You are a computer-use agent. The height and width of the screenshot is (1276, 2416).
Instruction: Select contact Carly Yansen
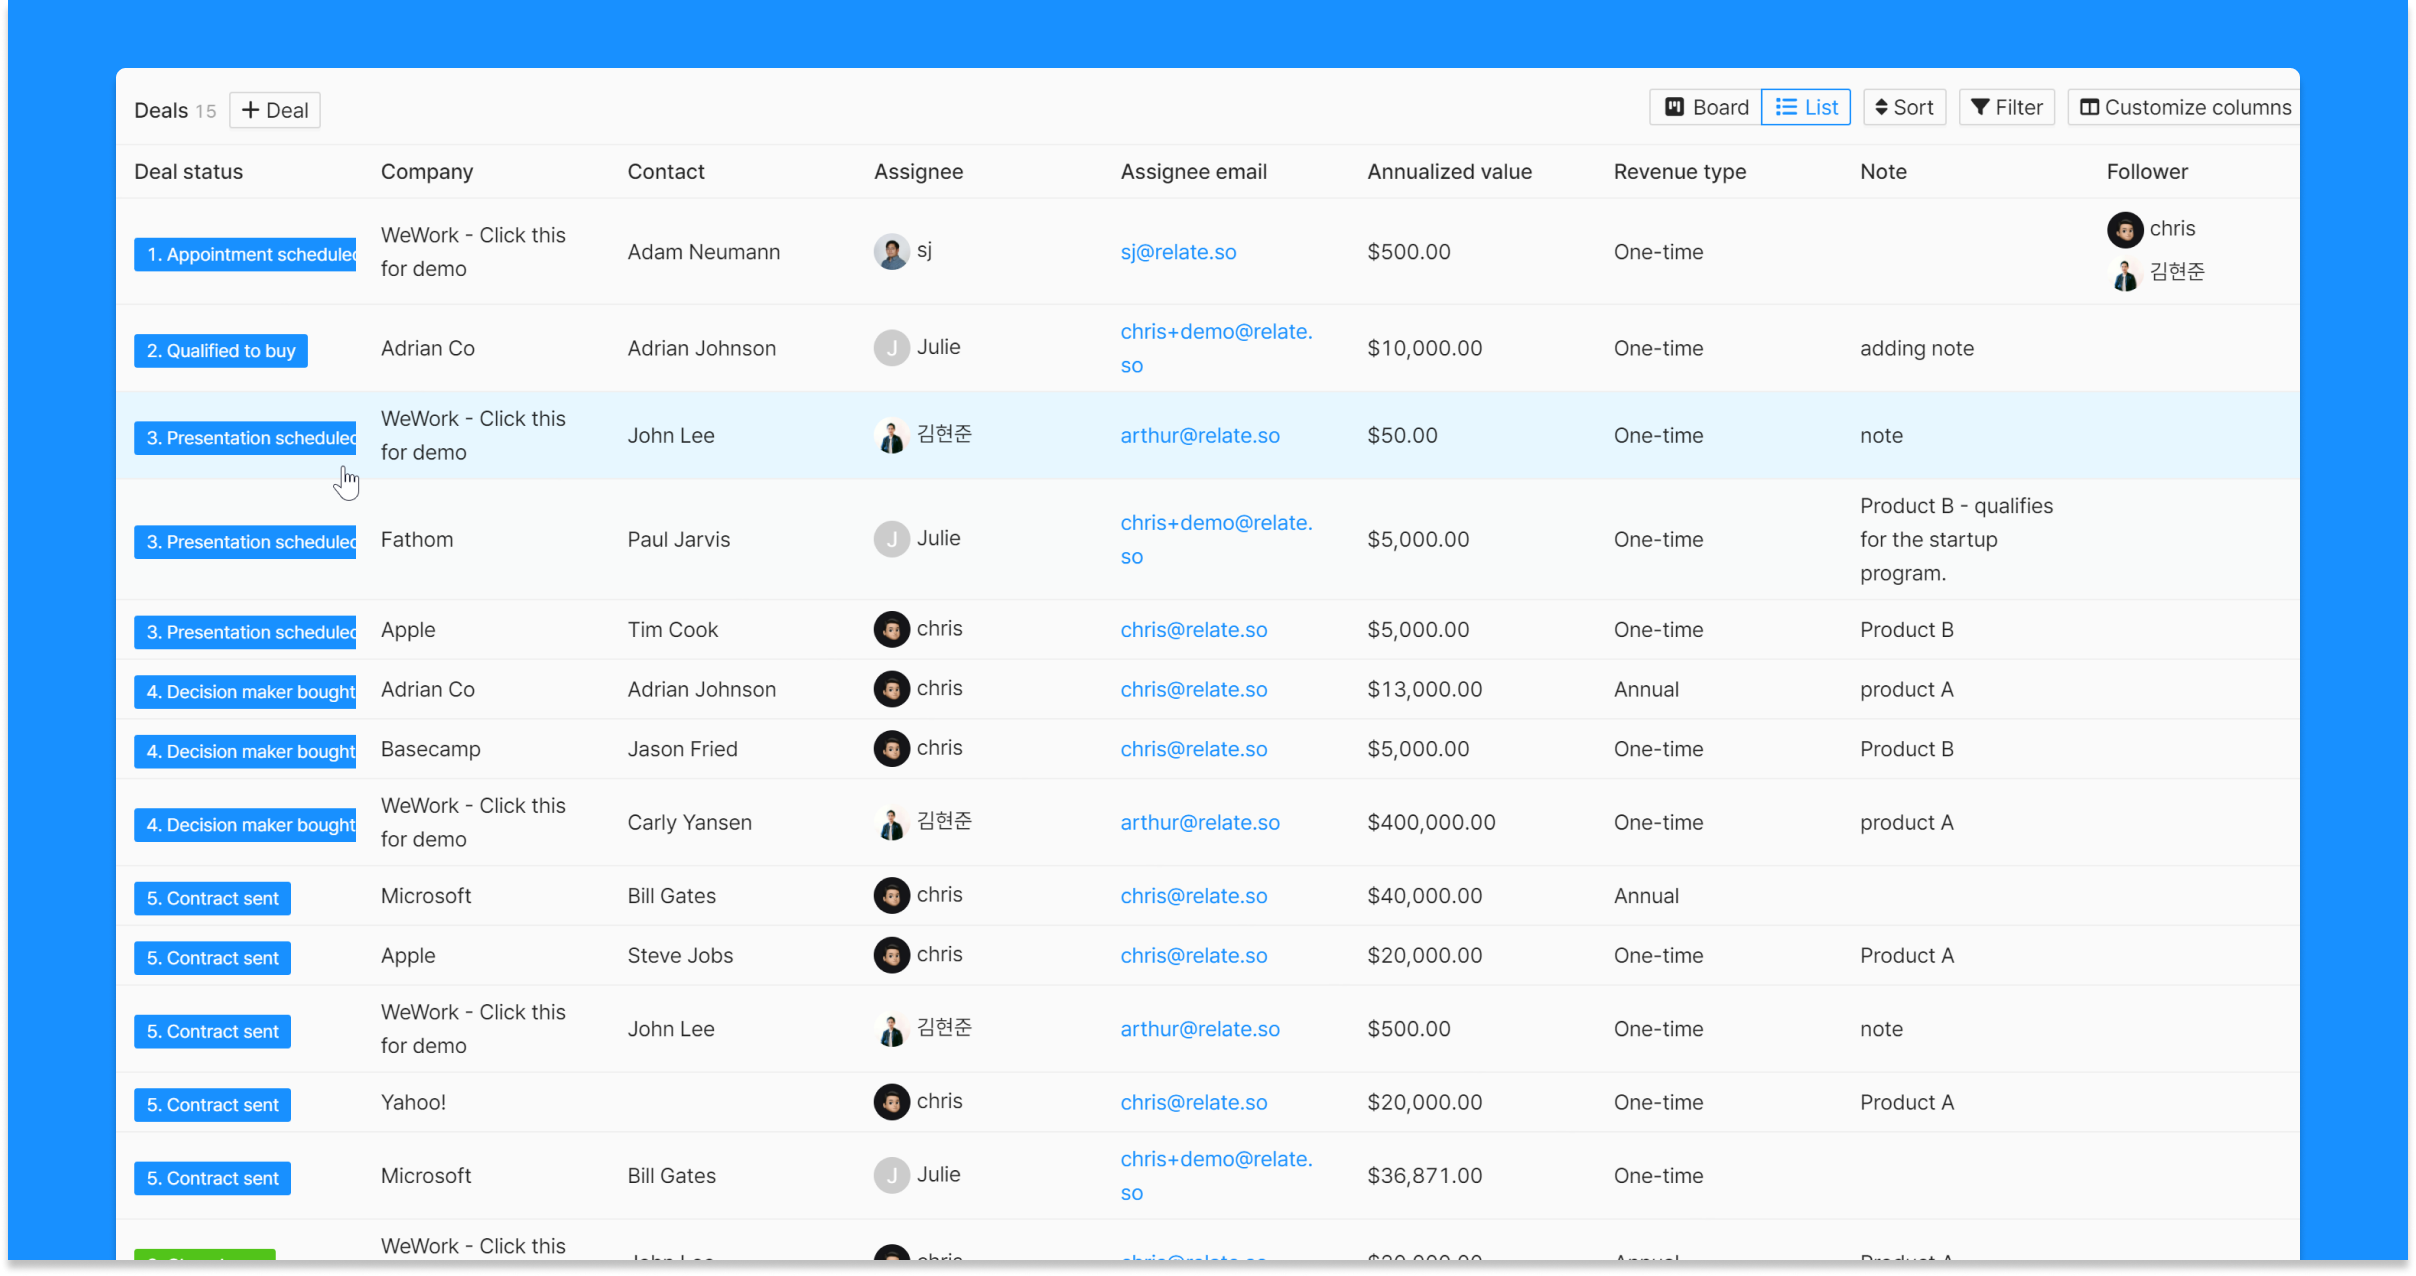[689, 822]
